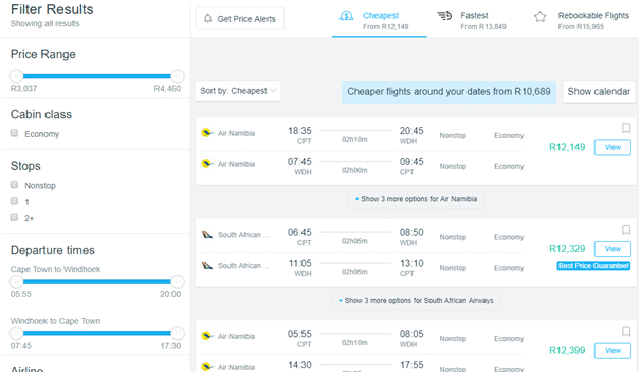Click the Show calendar button
This screenshot has height=382, width=644.
point(599,92)
